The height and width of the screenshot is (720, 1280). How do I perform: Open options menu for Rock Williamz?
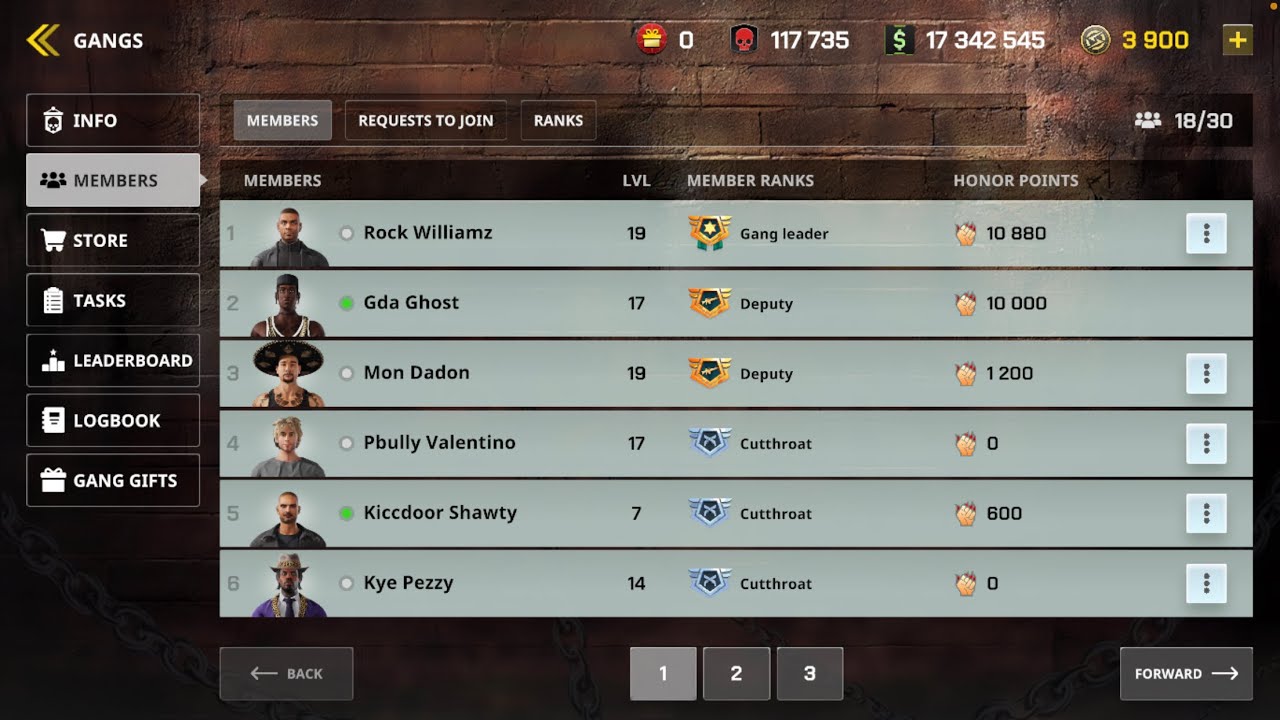pos(1206,233)
